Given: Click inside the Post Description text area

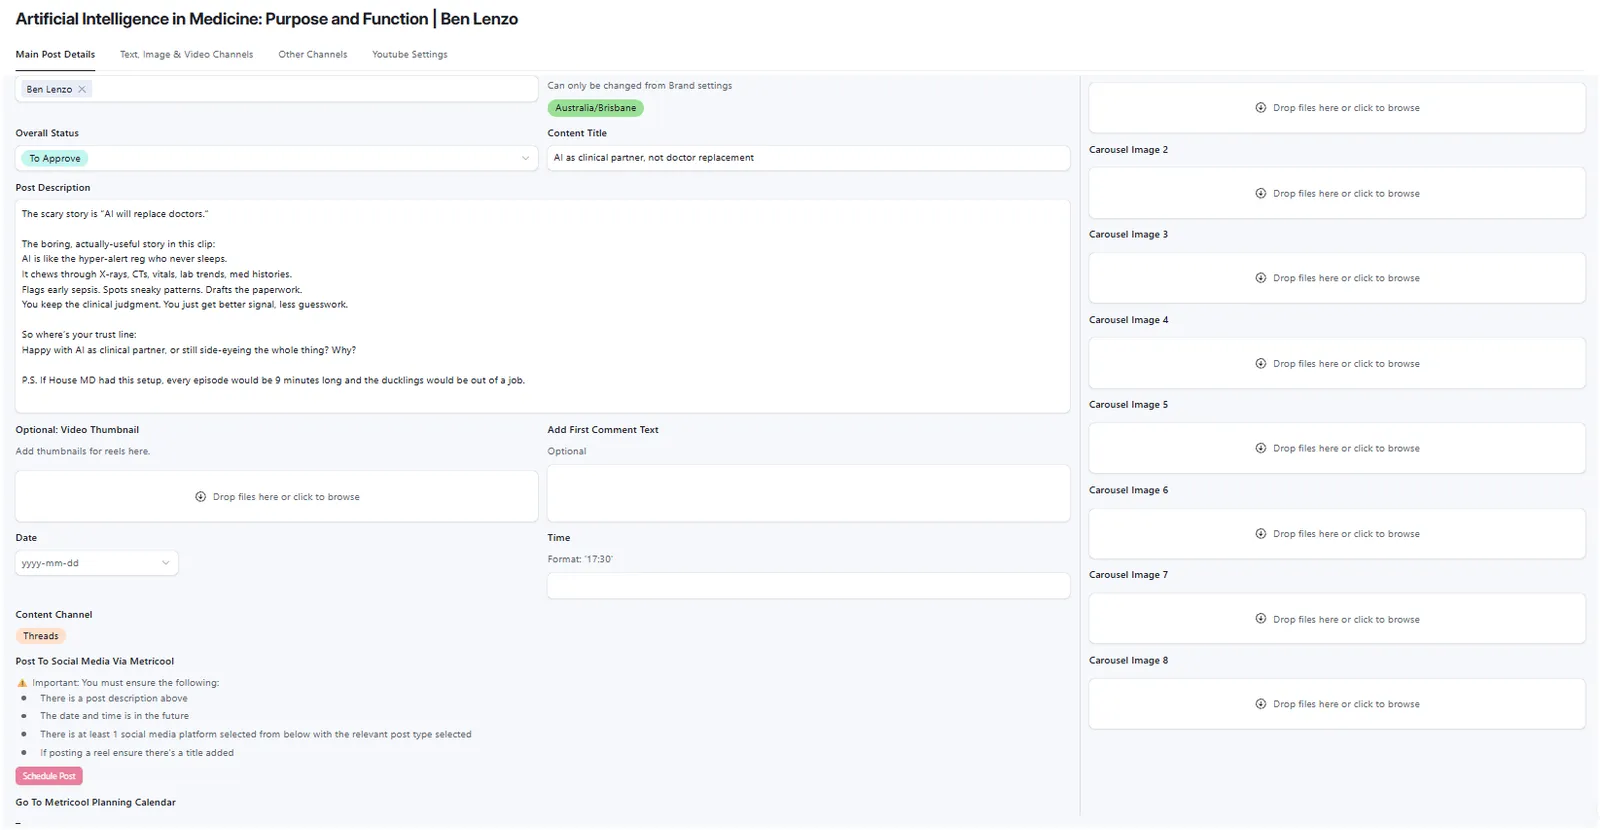Looking at the screenshot, I should tap(542, 306).
